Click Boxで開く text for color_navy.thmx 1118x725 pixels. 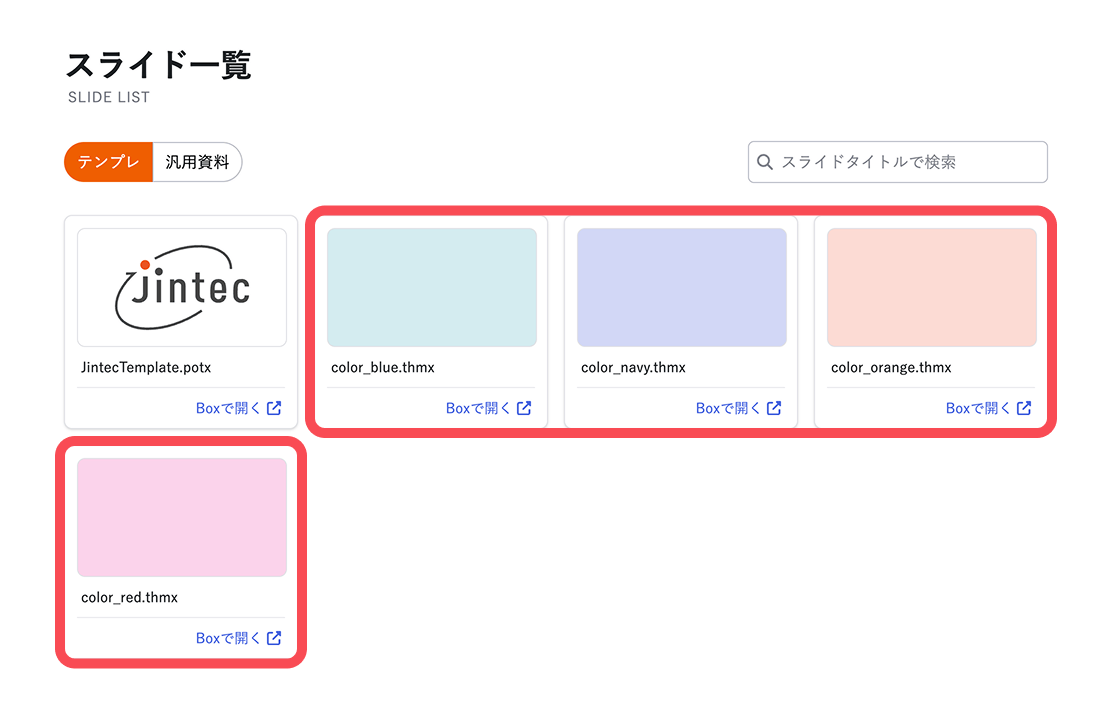coord(728,408)
